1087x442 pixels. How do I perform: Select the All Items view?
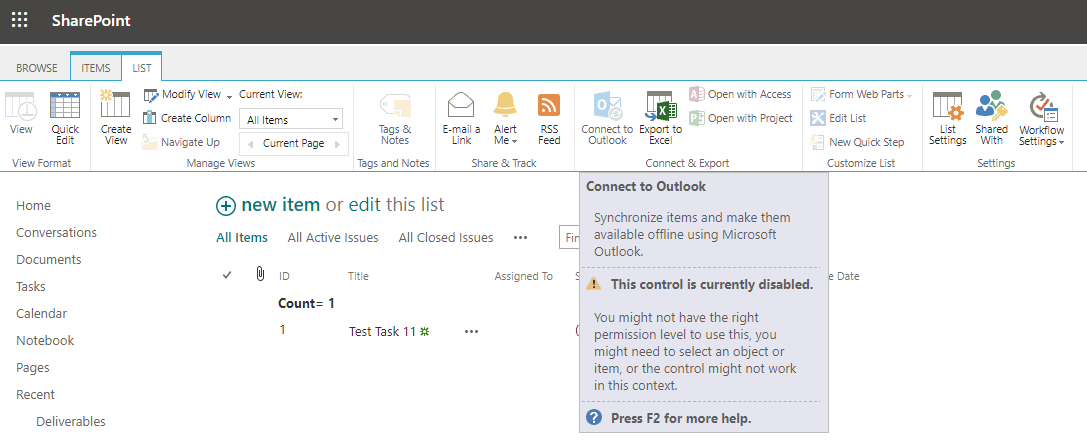point(242,238)
